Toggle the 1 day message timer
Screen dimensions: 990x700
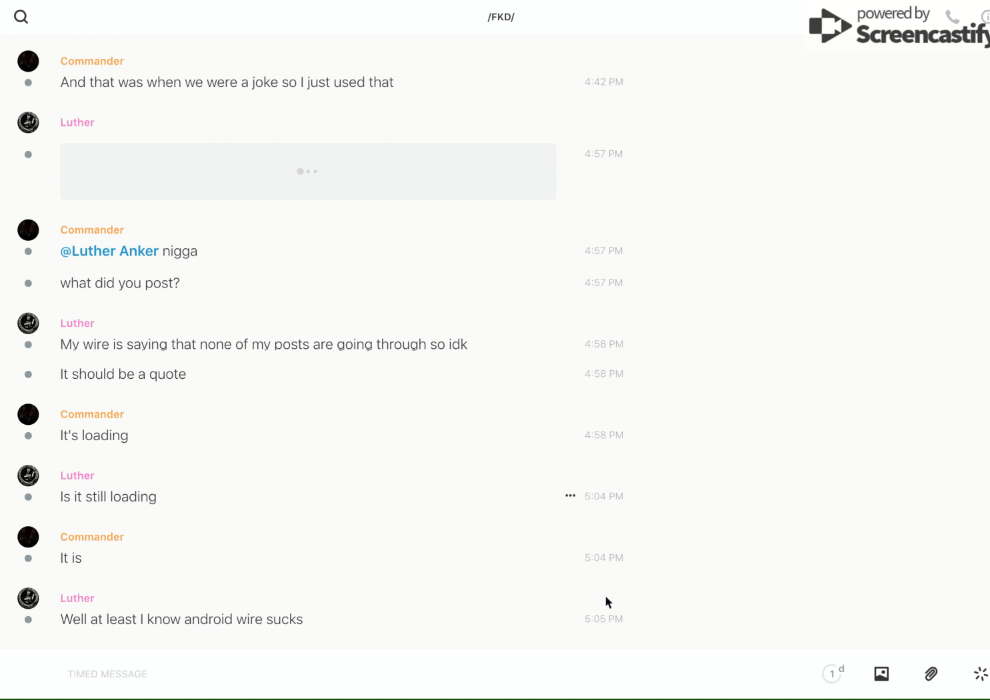tap(833, 674)
